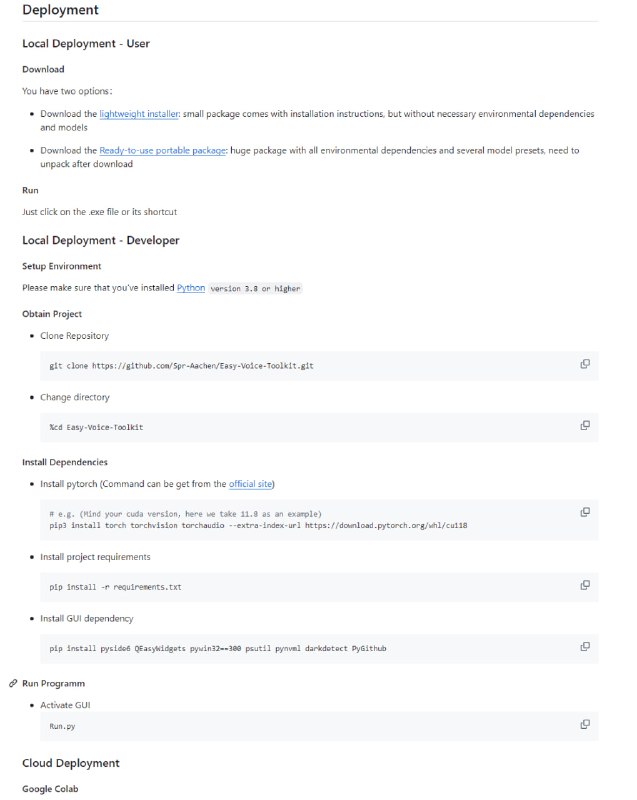Copy the cd Easy-Voice-Toolkit command

pyautogui.click(x=585, y=426)
